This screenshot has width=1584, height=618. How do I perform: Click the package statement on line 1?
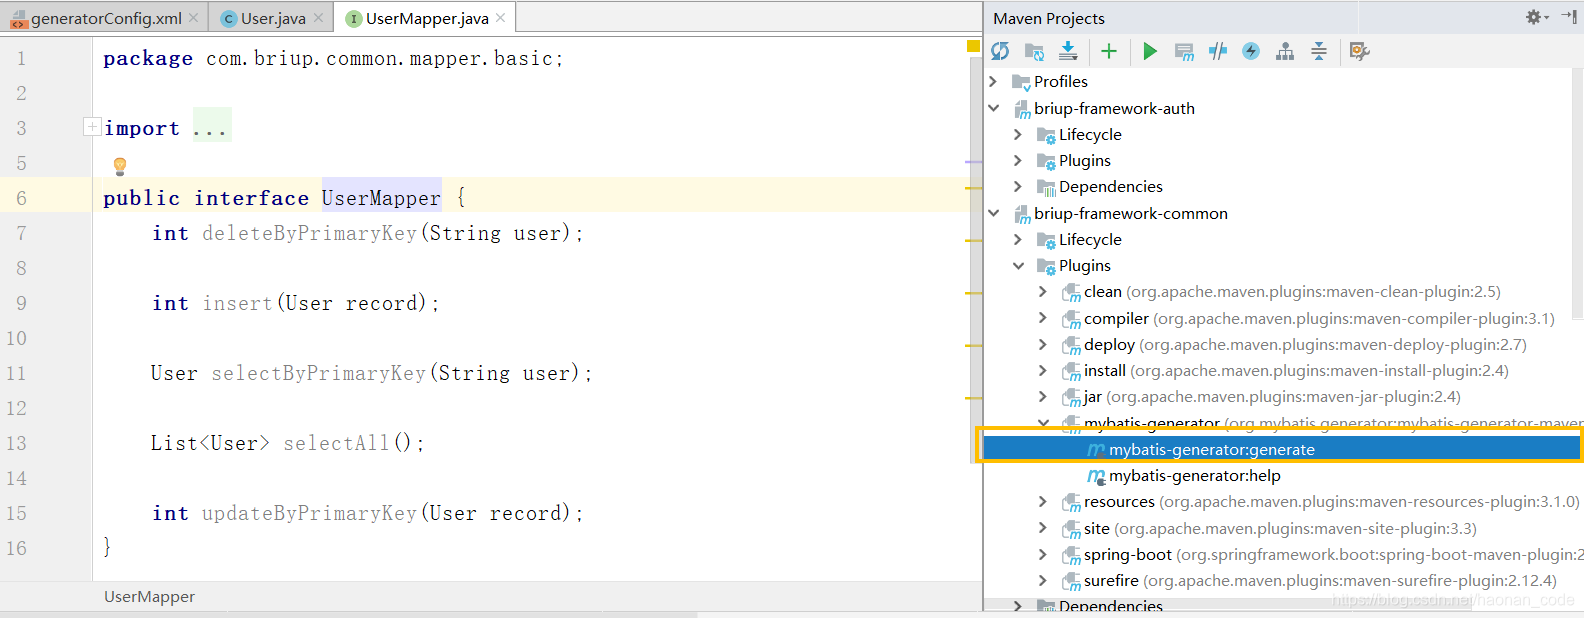pyautogui.click(x=333, y=58)
